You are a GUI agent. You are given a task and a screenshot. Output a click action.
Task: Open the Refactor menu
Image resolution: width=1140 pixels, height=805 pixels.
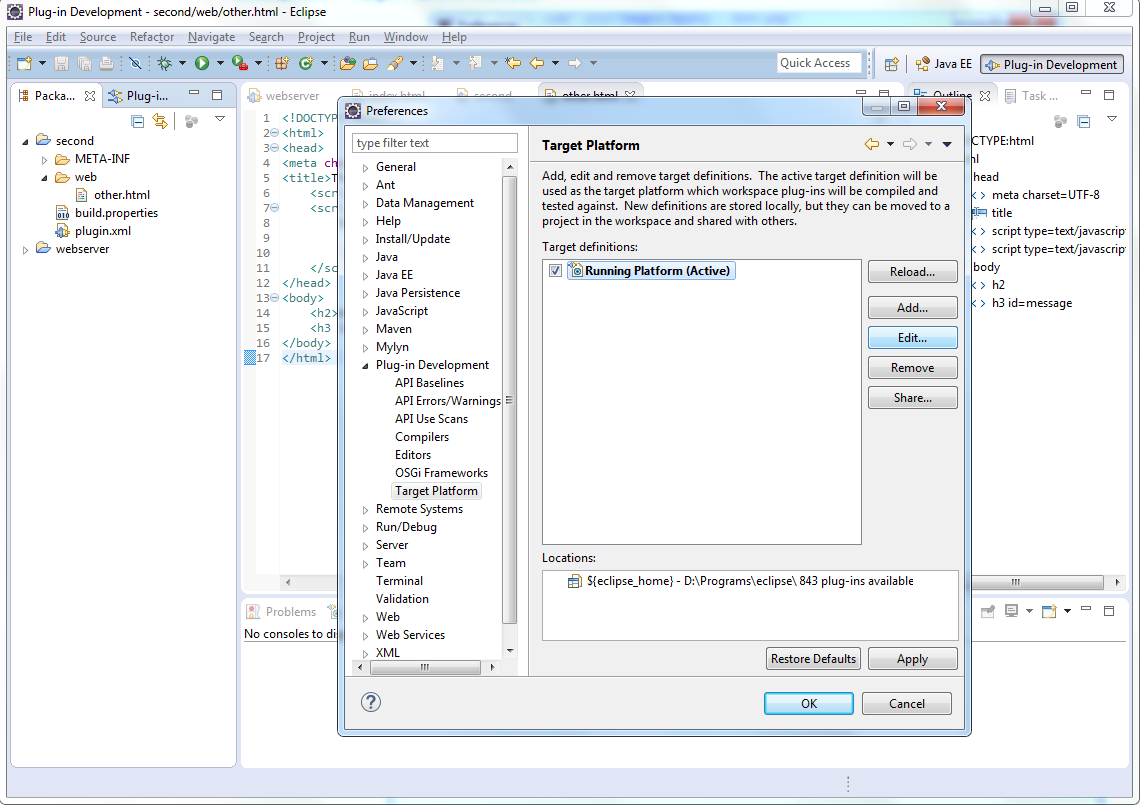tap(152, 36)
